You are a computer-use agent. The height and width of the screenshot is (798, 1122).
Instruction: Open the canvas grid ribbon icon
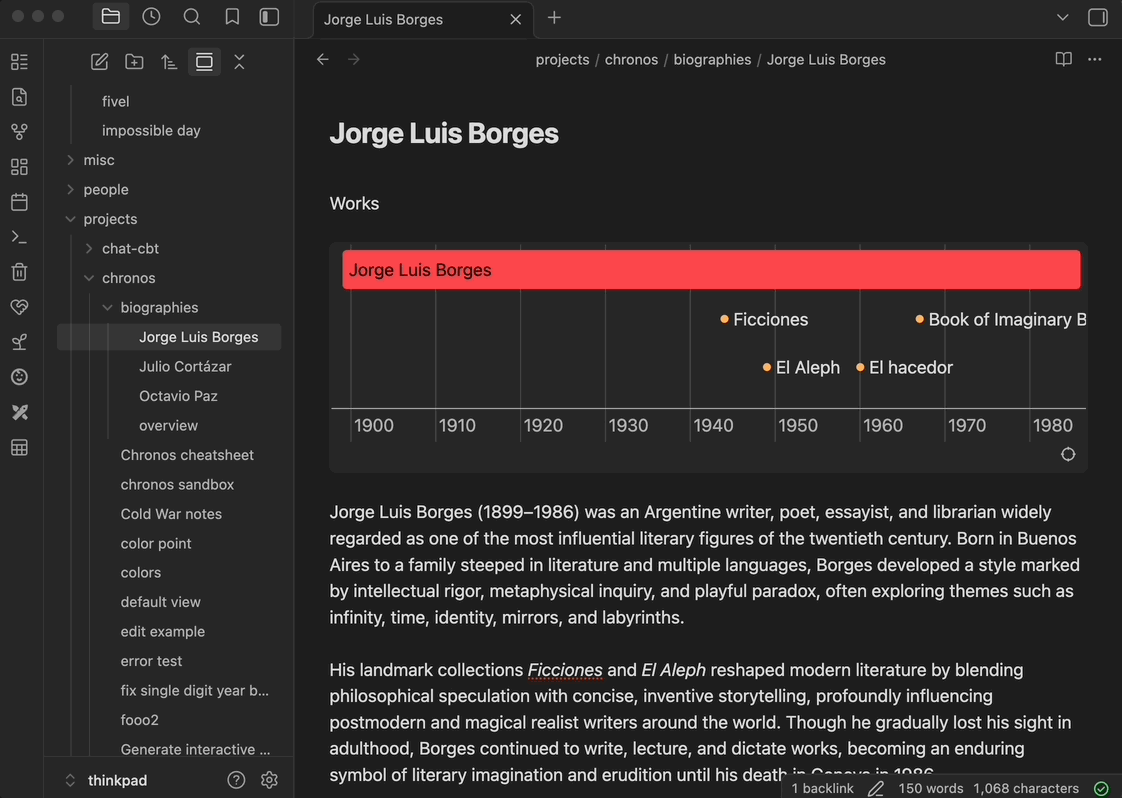(x=19, y=167)
